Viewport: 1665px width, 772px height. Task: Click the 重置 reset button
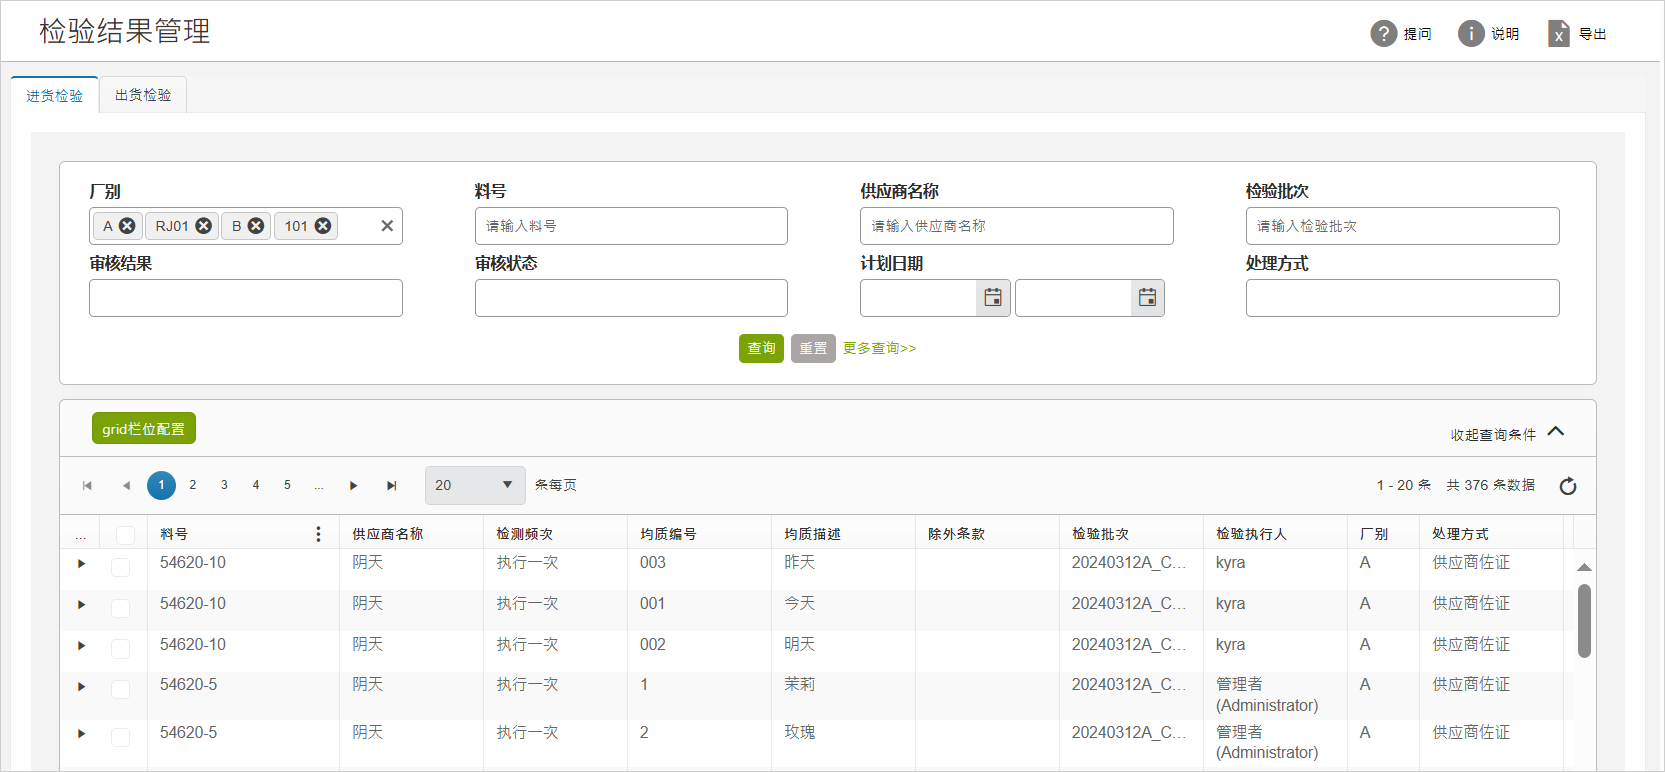[x=813, y=348]
